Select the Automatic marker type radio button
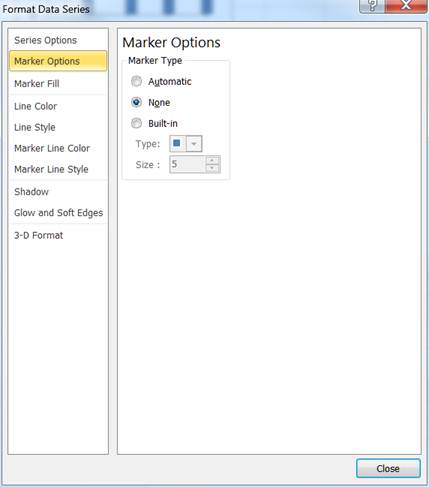Screen dimensions: 429x487 pyautogui.click(x=136, y=81)
